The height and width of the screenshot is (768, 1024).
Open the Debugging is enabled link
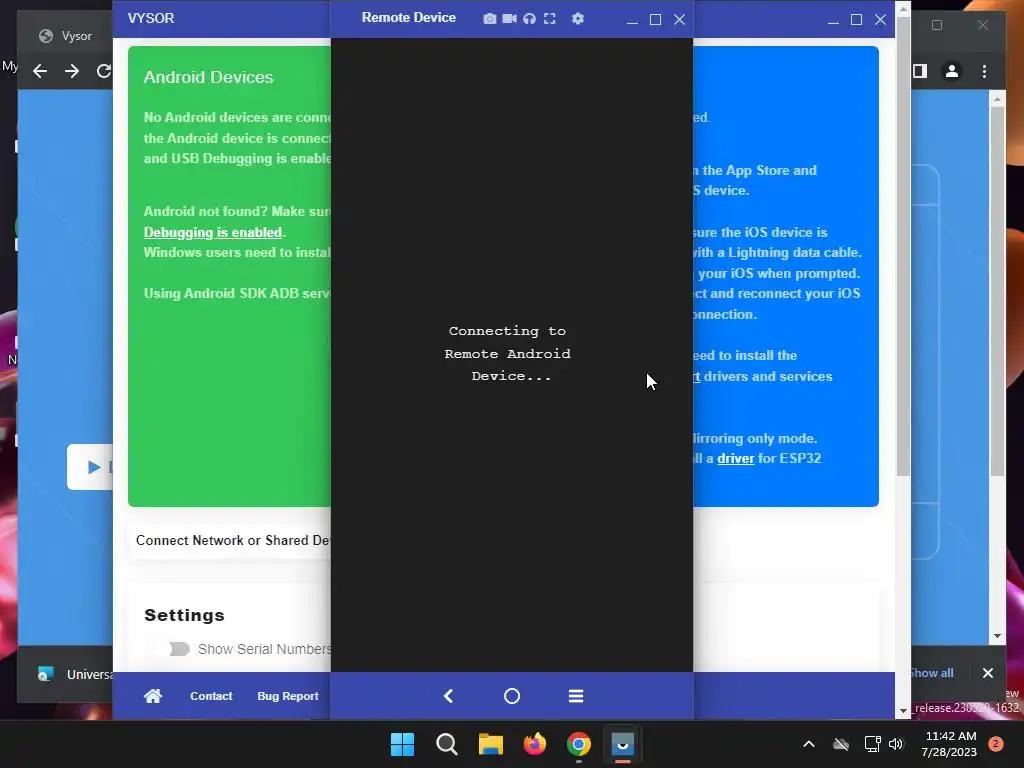pyautogui.click(x=213, y=232)
